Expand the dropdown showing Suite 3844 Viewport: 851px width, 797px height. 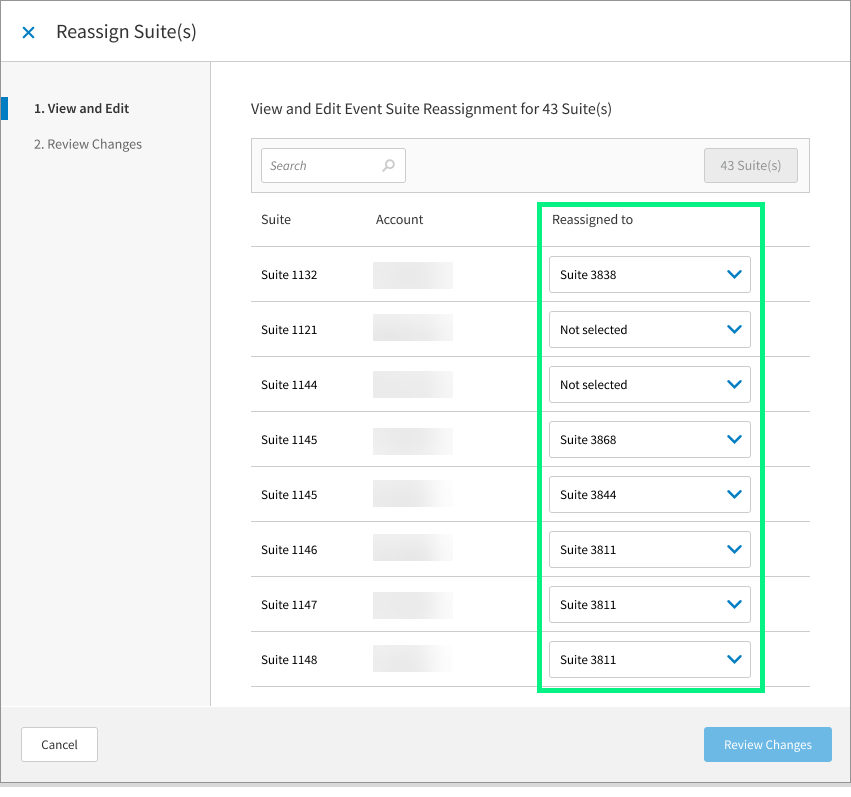[x=649, y=494]
